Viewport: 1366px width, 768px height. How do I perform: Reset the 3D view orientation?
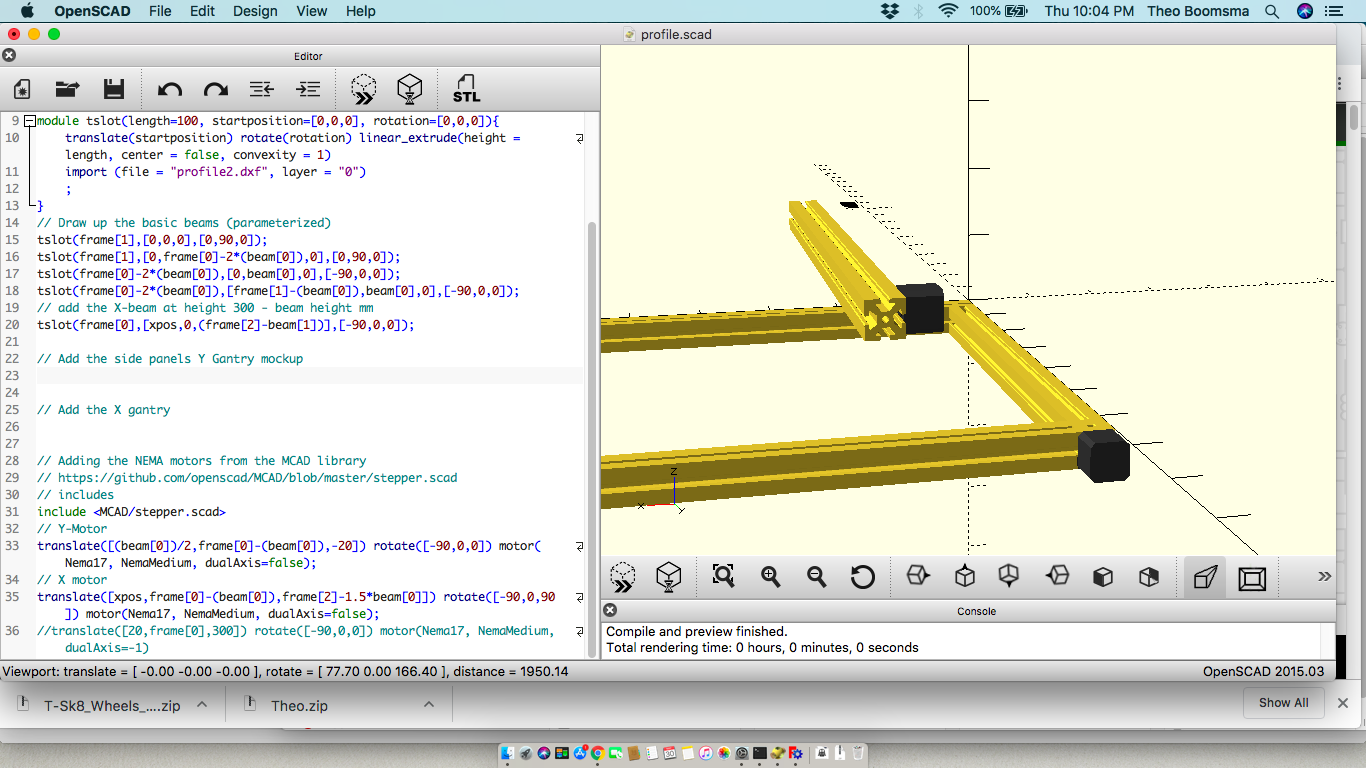[862, 576]
